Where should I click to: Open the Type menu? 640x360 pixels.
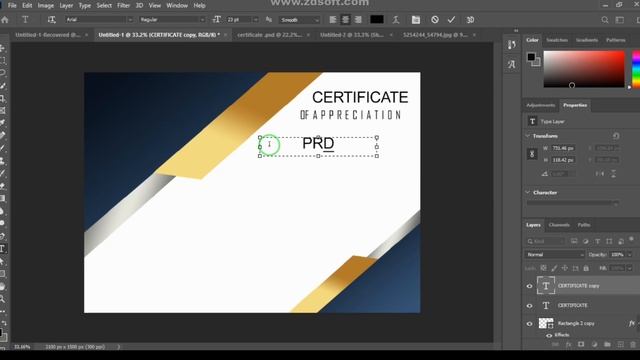pos(84,5)
